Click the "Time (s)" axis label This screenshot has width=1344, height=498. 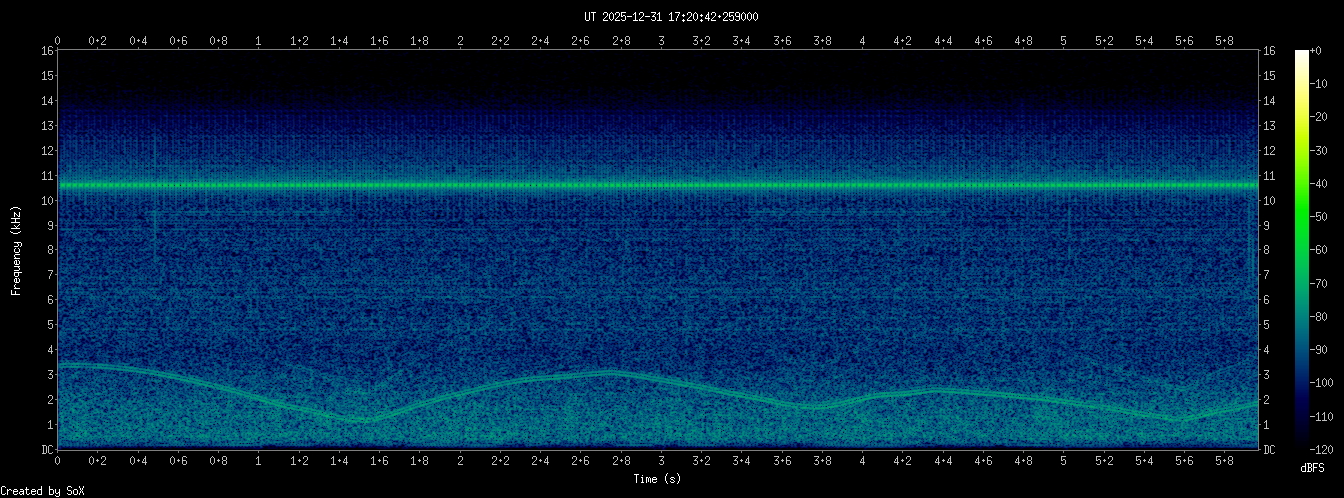pos(657,479)
